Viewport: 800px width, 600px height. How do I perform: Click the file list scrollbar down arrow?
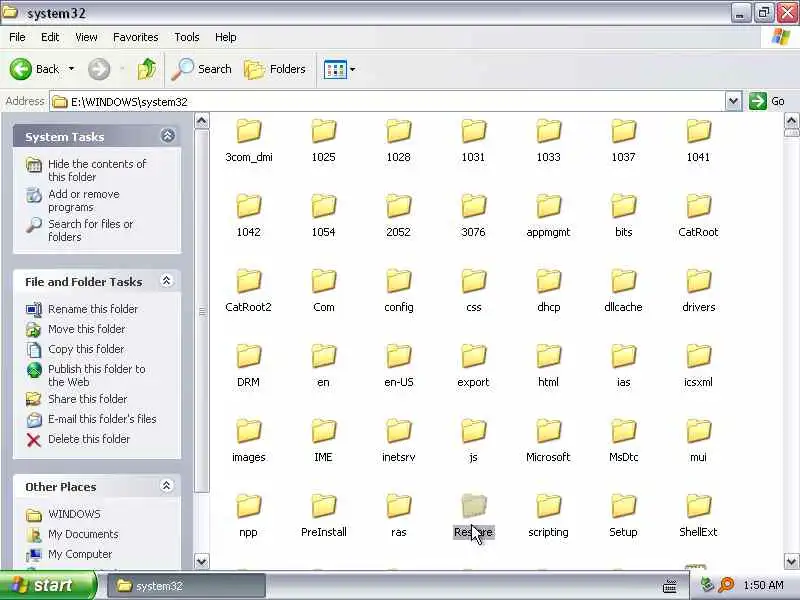[x=791, y=561]
